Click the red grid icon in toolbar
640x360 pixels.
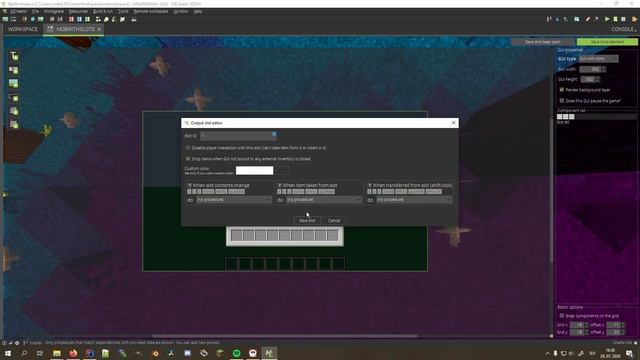coord(71,19)
